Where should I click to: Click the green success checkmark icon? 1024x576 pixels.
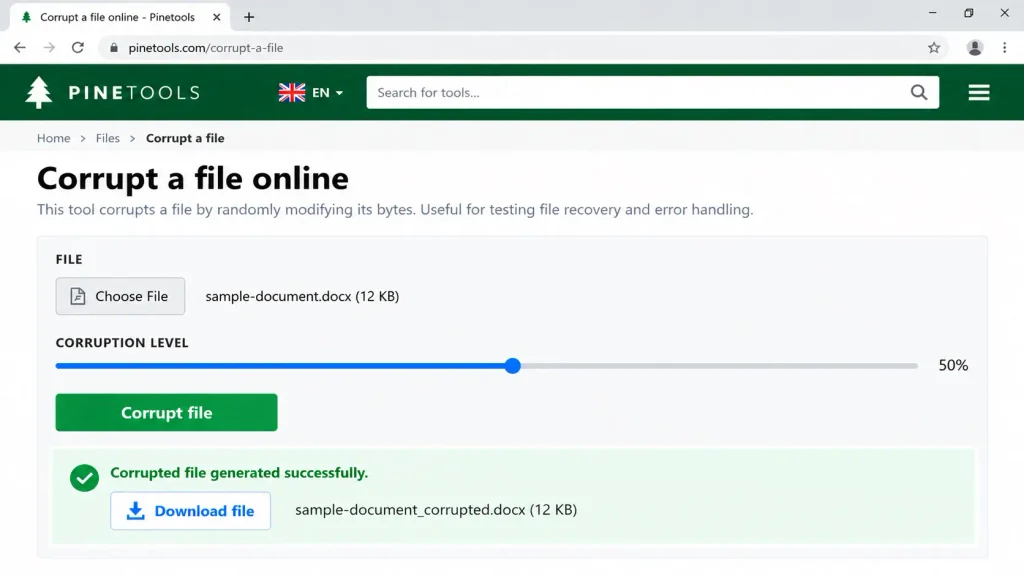(84, 478)
